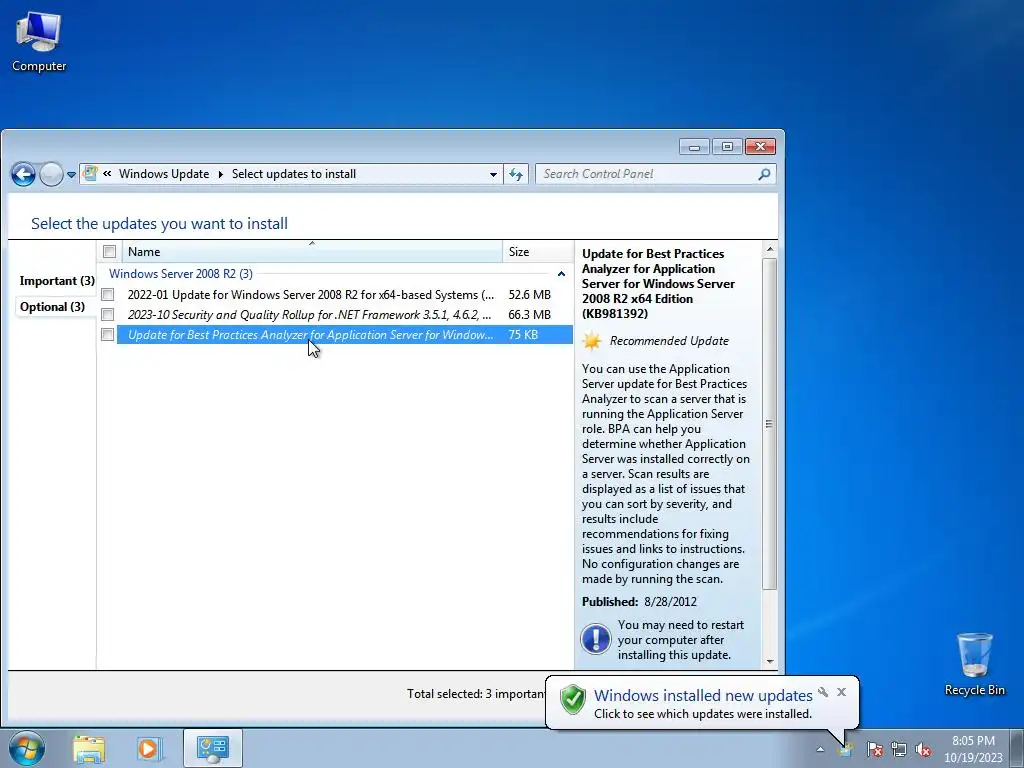Click the 66.3 MB size value

pos(530,315)
